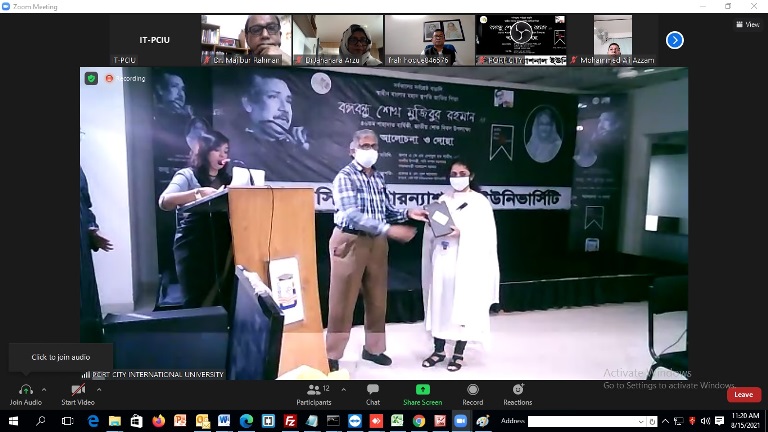Open File Explorer from the taskbar
Viewport: 768px width, 432px height.
pyautogui.click(x=115, y=421)
